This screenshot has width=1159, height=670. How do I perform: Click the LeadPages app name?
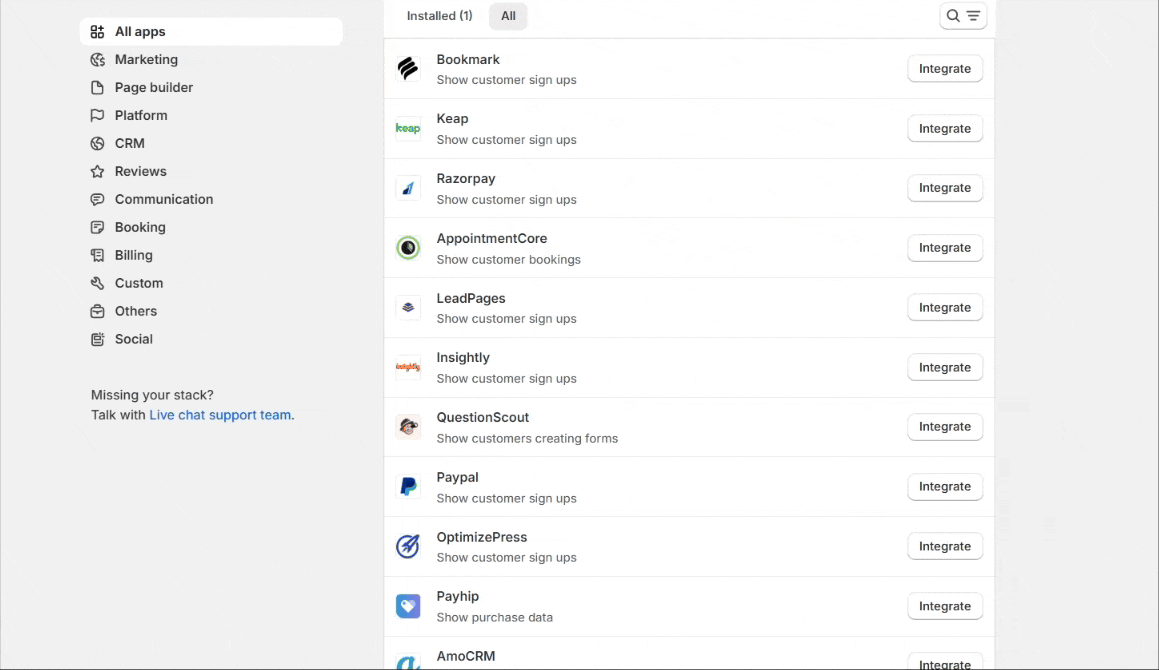click(471, 298)
